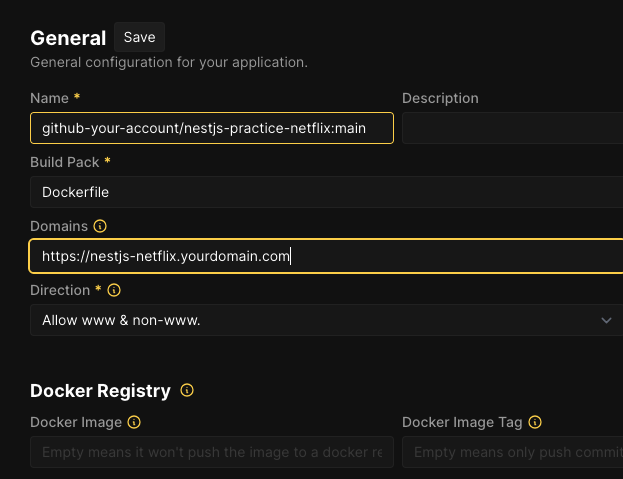Expand the Direction dropdown chevron
Image resolution: width=623 pixels, height=479 pixels.
(x=606, y=320)
